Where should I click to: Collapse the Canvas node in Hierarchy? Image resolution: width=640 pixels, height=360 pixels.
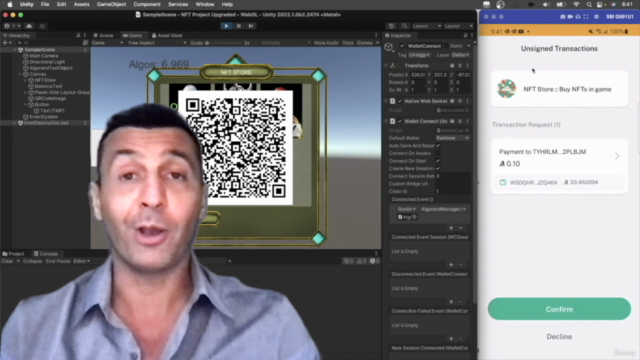20,74
